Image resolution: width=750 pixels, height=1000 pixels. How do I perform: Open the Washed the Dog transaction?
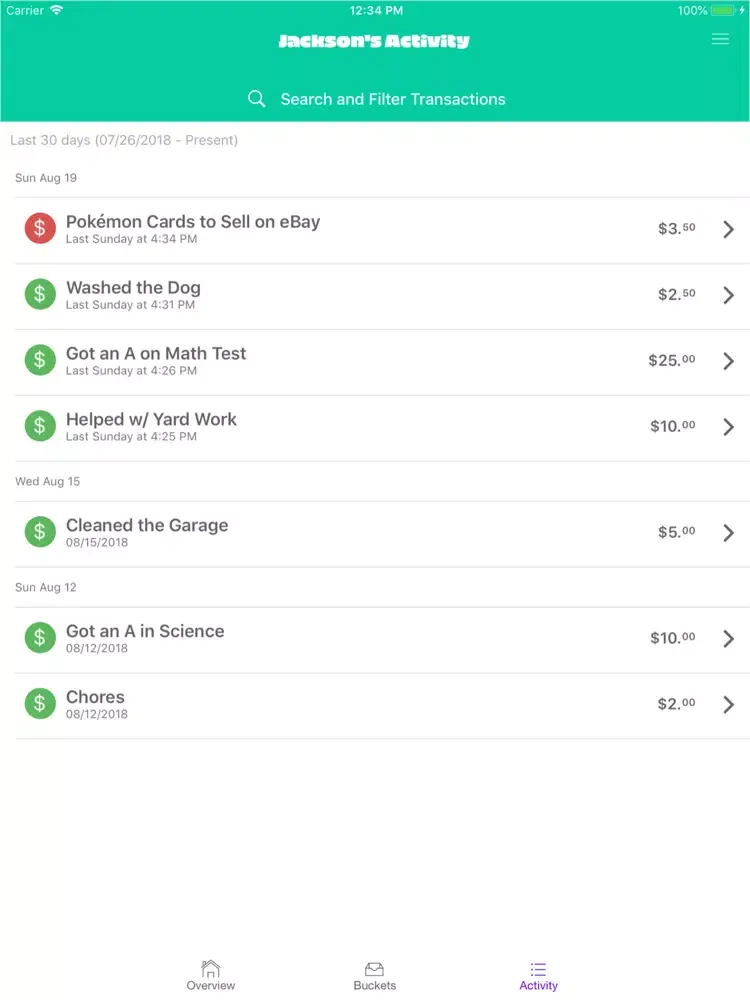click(382, 296)
